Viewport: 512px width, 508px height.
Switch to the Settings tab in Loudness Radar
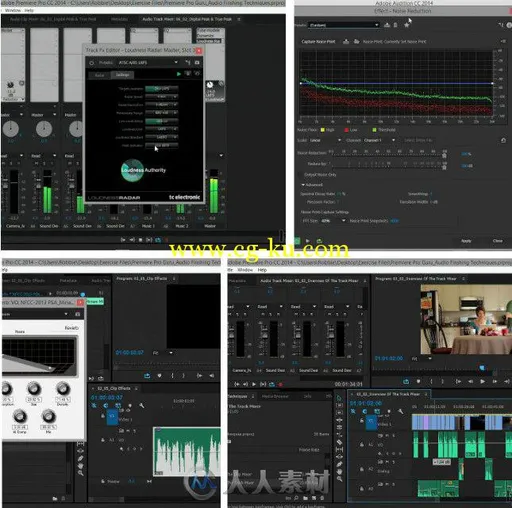tap(122, 75)
